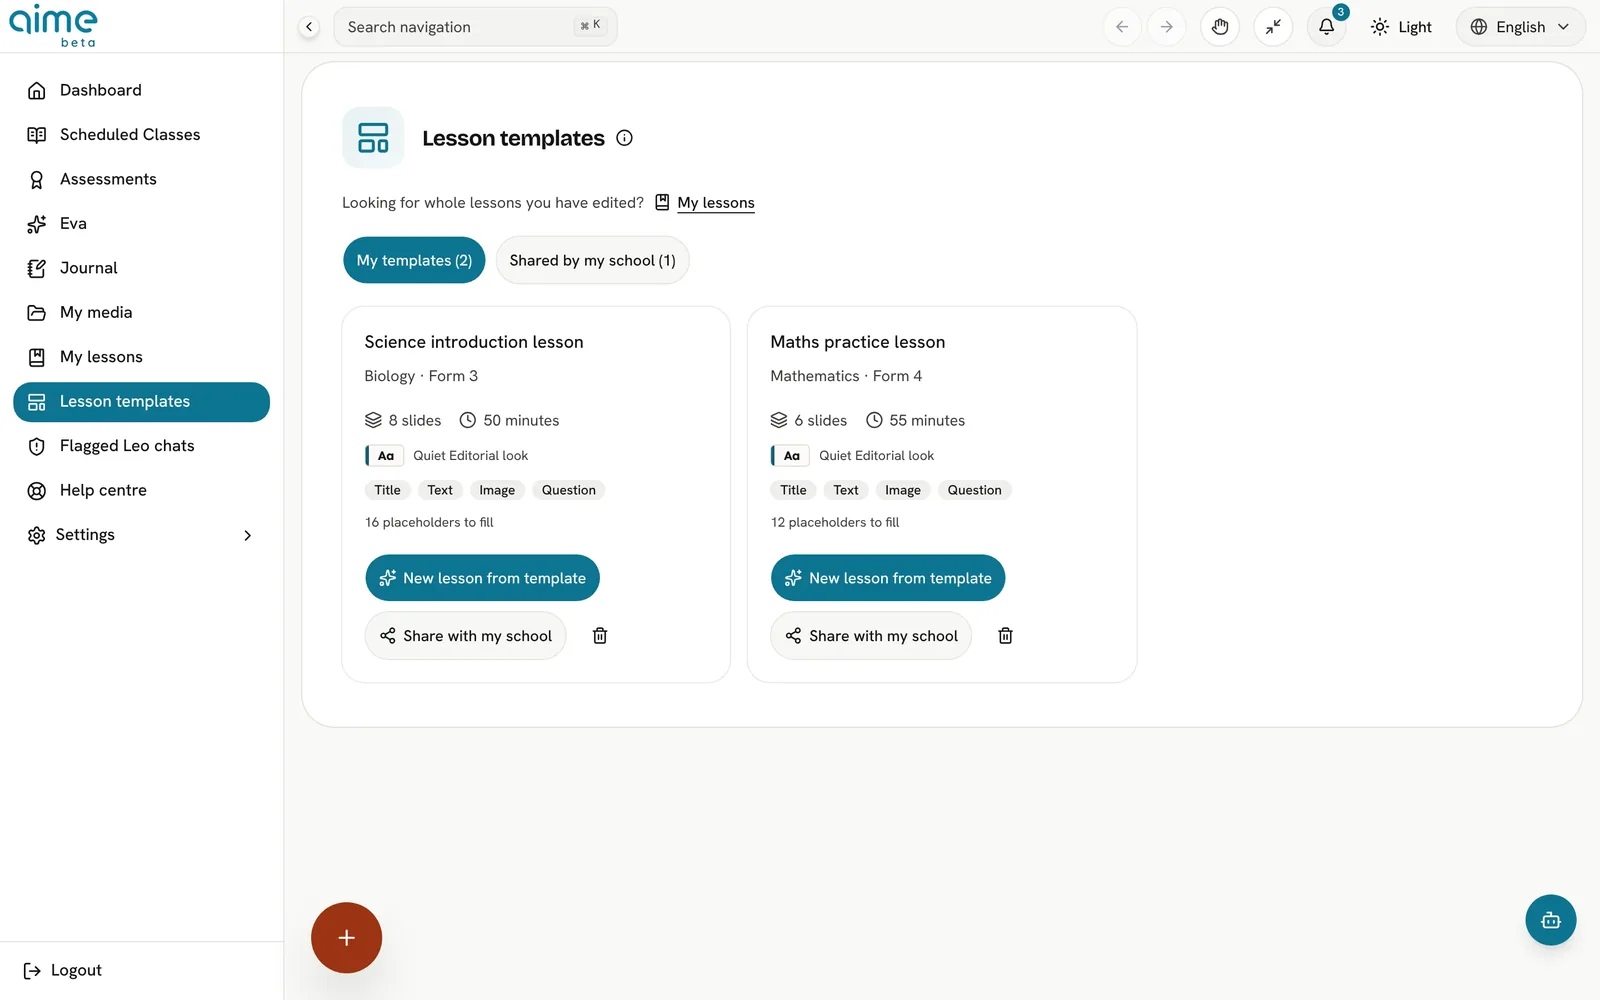The width and height of the screenshot is (1600, 1000).
Task: Delete the Science introduction lesson template
Action: [600, 636]
